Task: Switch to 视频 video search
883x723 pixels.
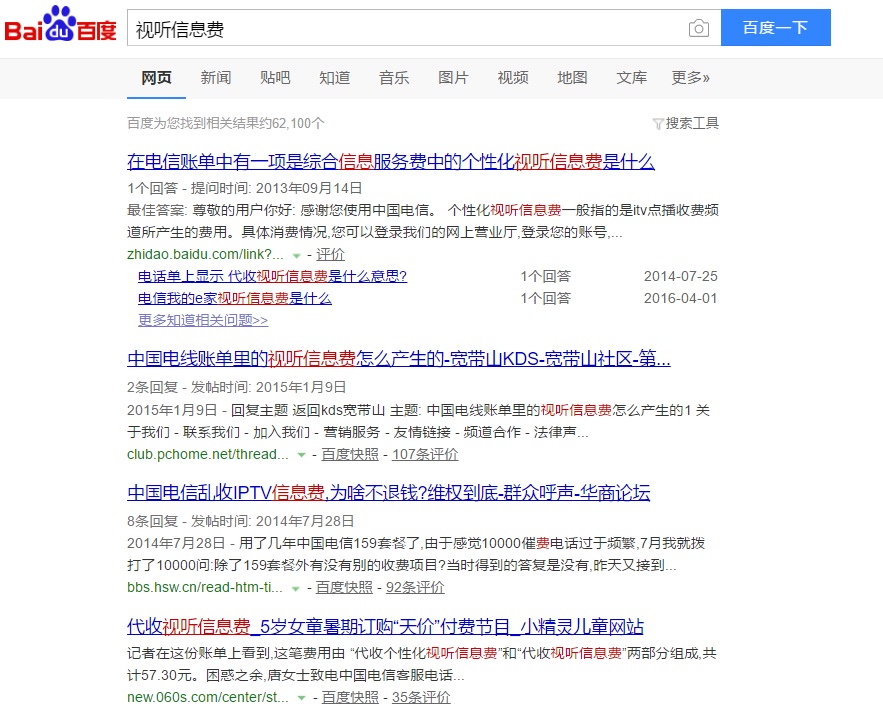Action: click(512, 77)
